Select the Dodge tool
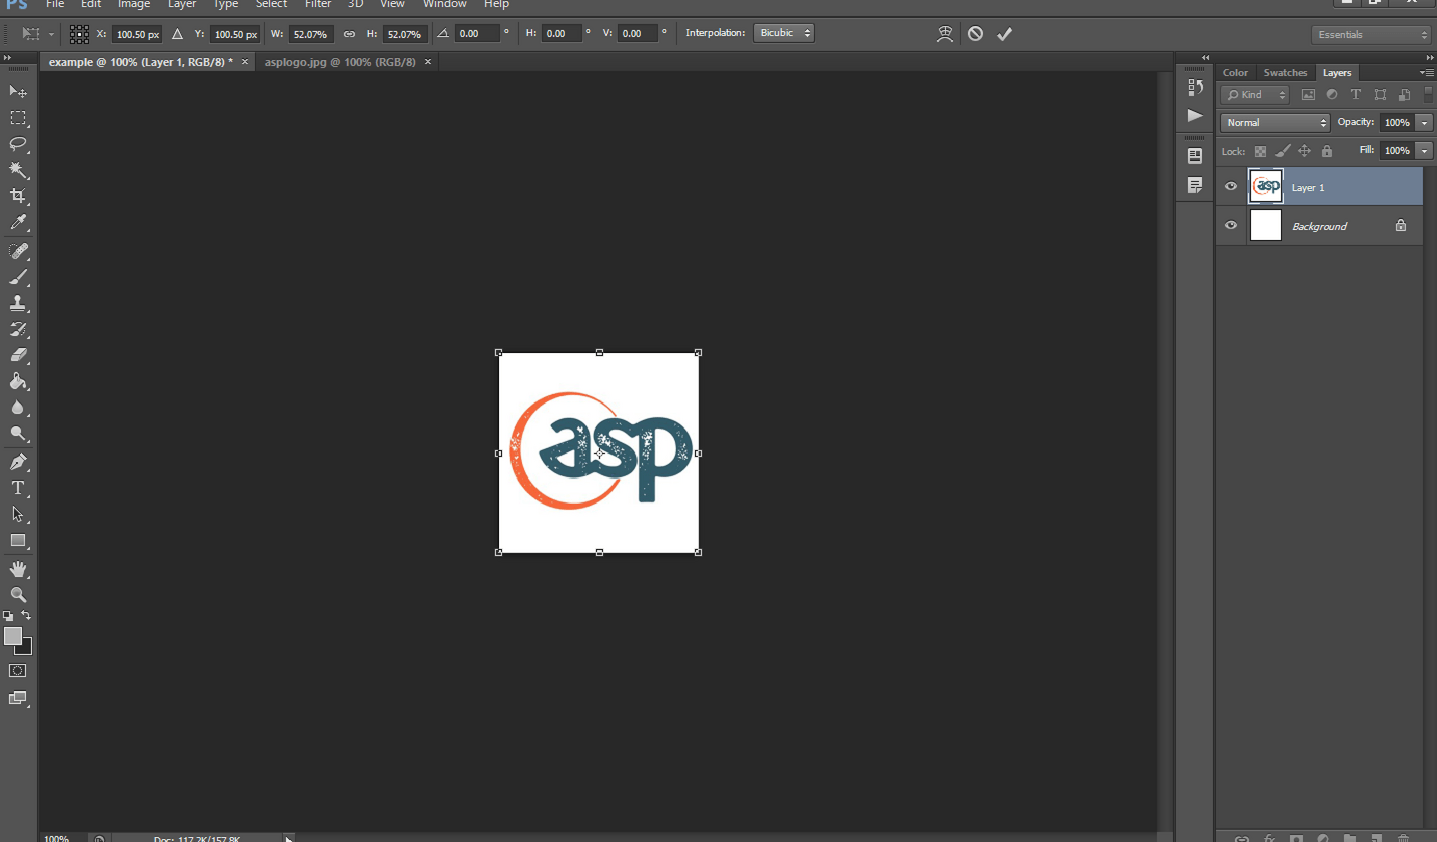 (x=18, y=434)
